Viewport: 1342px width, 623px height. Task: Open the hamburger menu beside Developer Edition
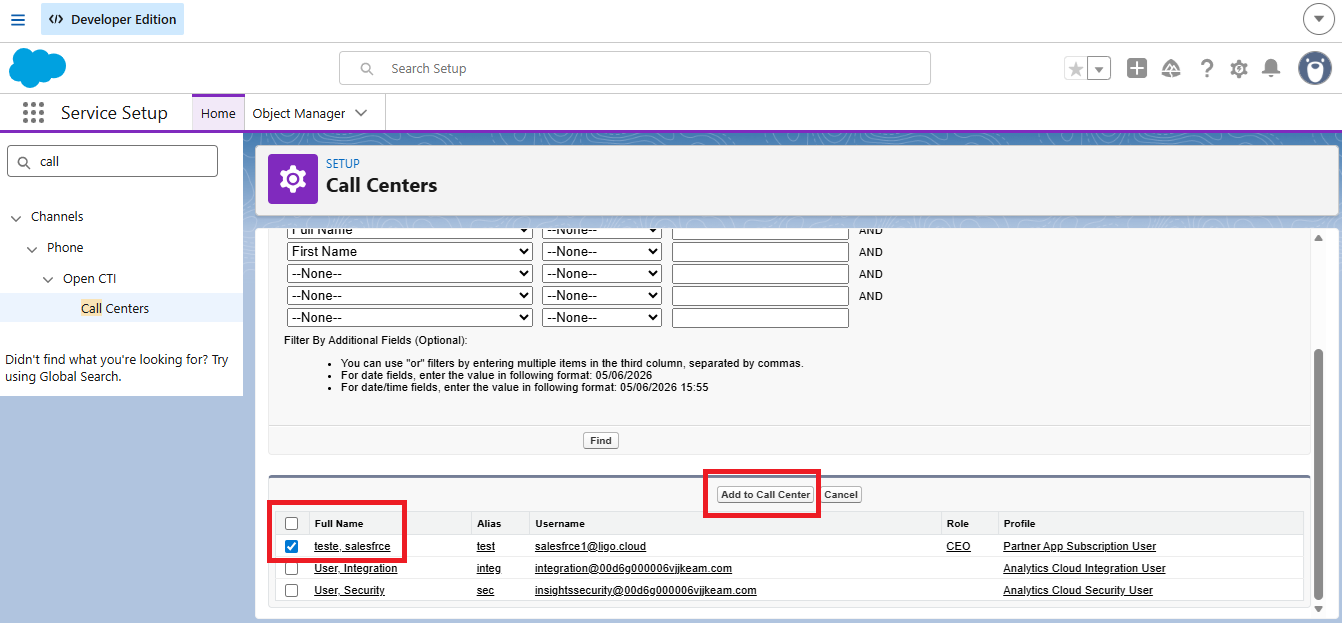(x=18, y=19)
